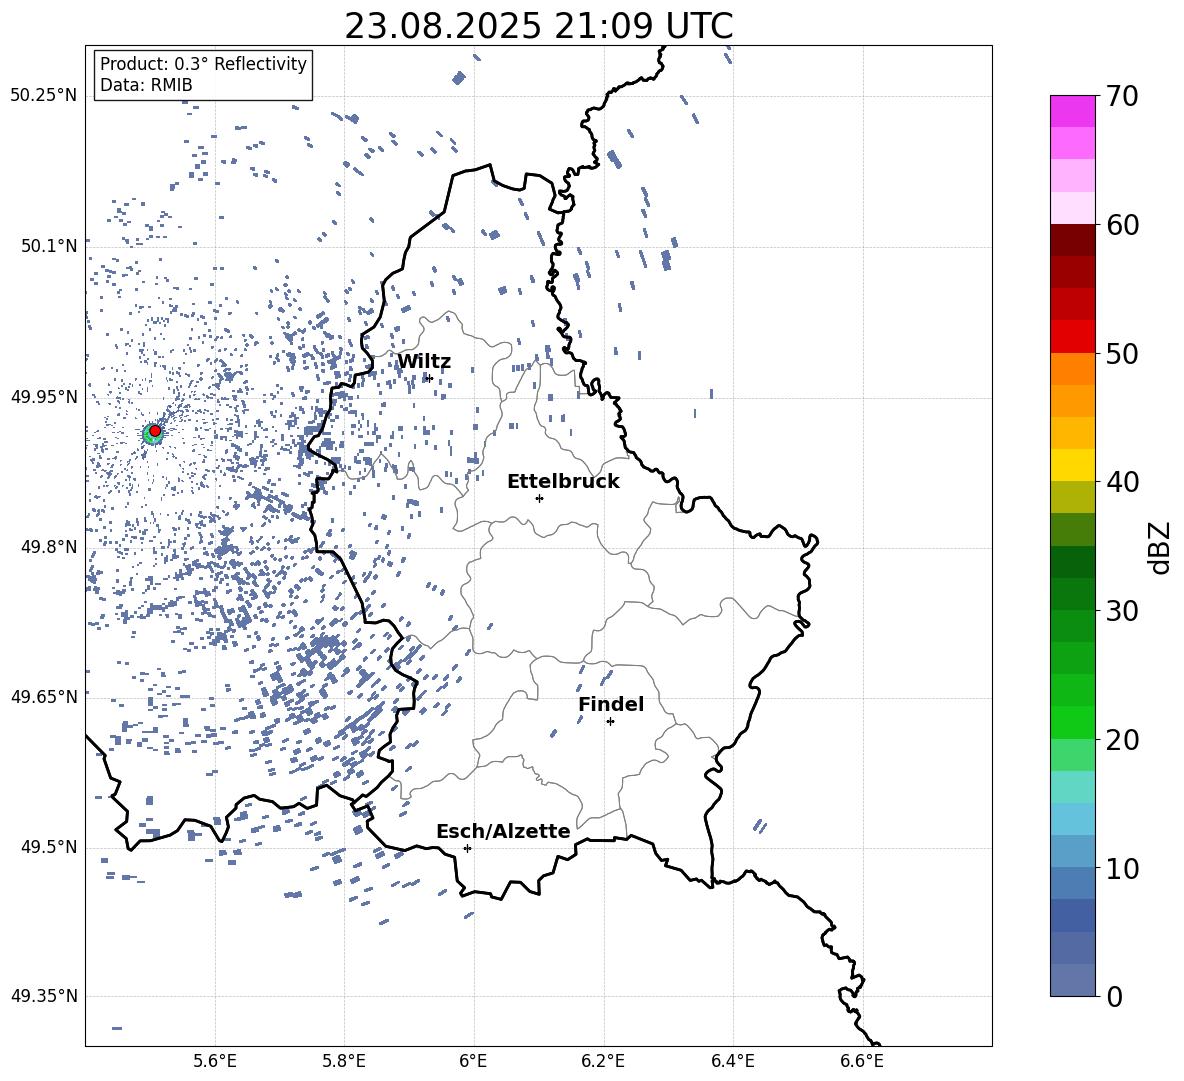The height and width of the screenshot is (1081, 1184).
Task: Click the title 23.08.2025 21:09 UTC
Action: pyautogui.click(x=538, y=26)
